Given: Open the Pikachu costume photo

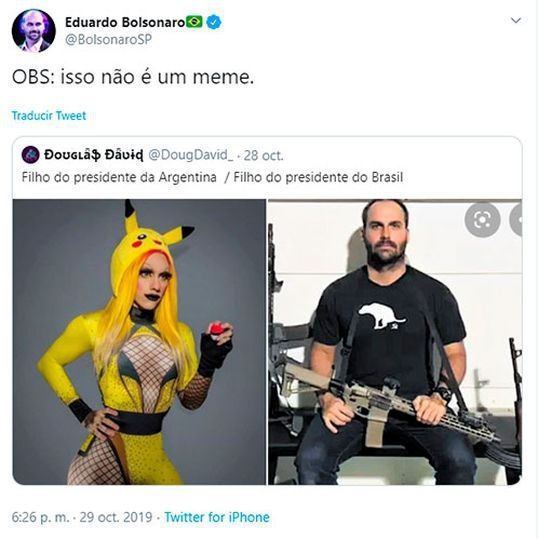Looking at the screenshot, I should [x=139, y=342].
